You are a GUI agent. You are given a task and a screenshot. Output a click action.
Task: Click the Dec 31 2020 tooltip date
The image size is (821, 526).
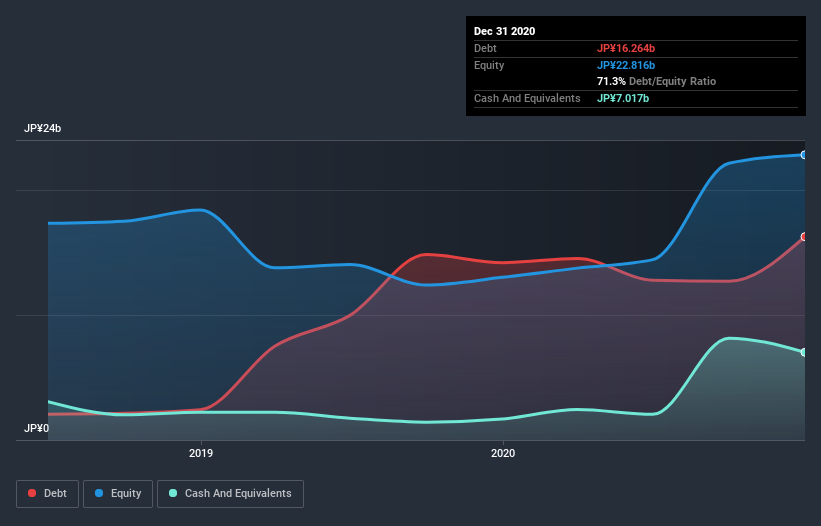click(504, 31)
